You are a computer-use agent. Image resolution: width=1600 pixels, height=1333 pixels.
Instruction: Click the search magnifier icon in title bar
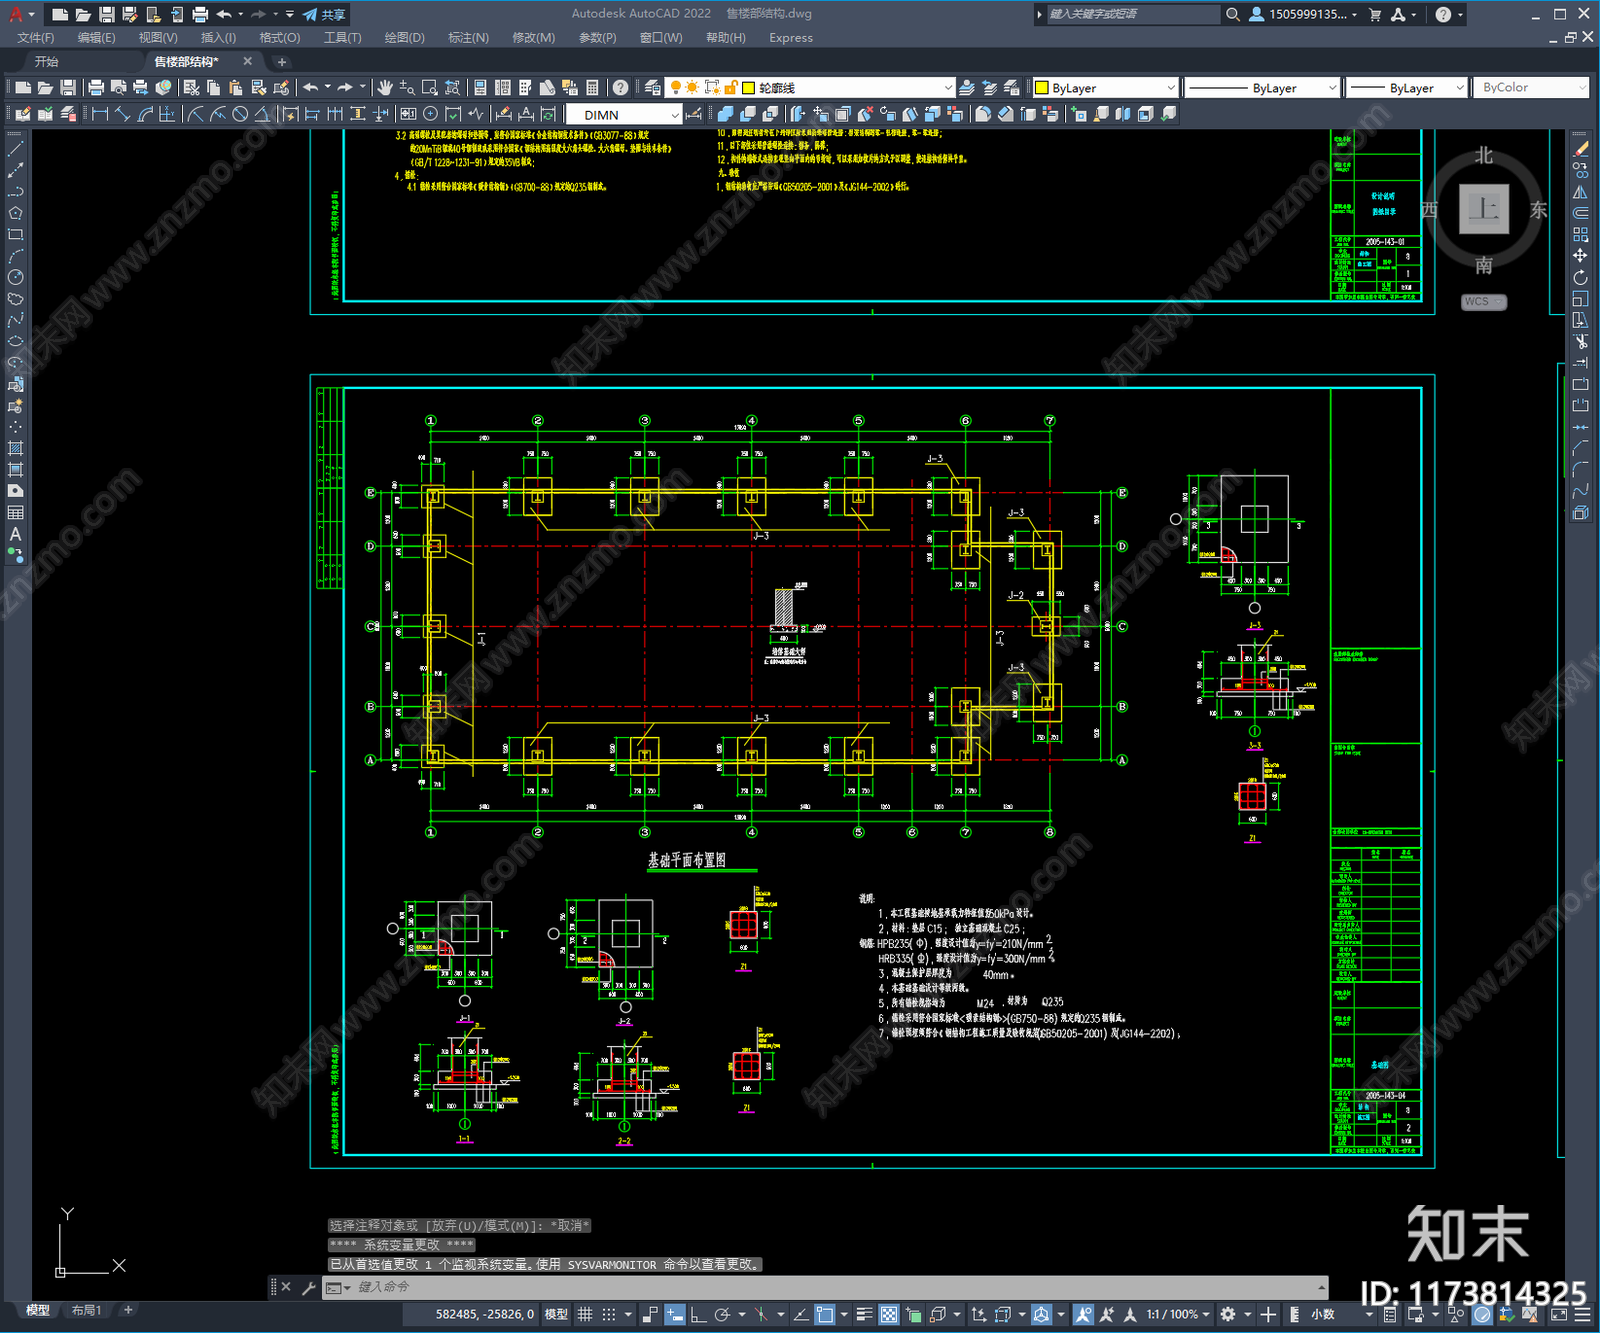1233,14
